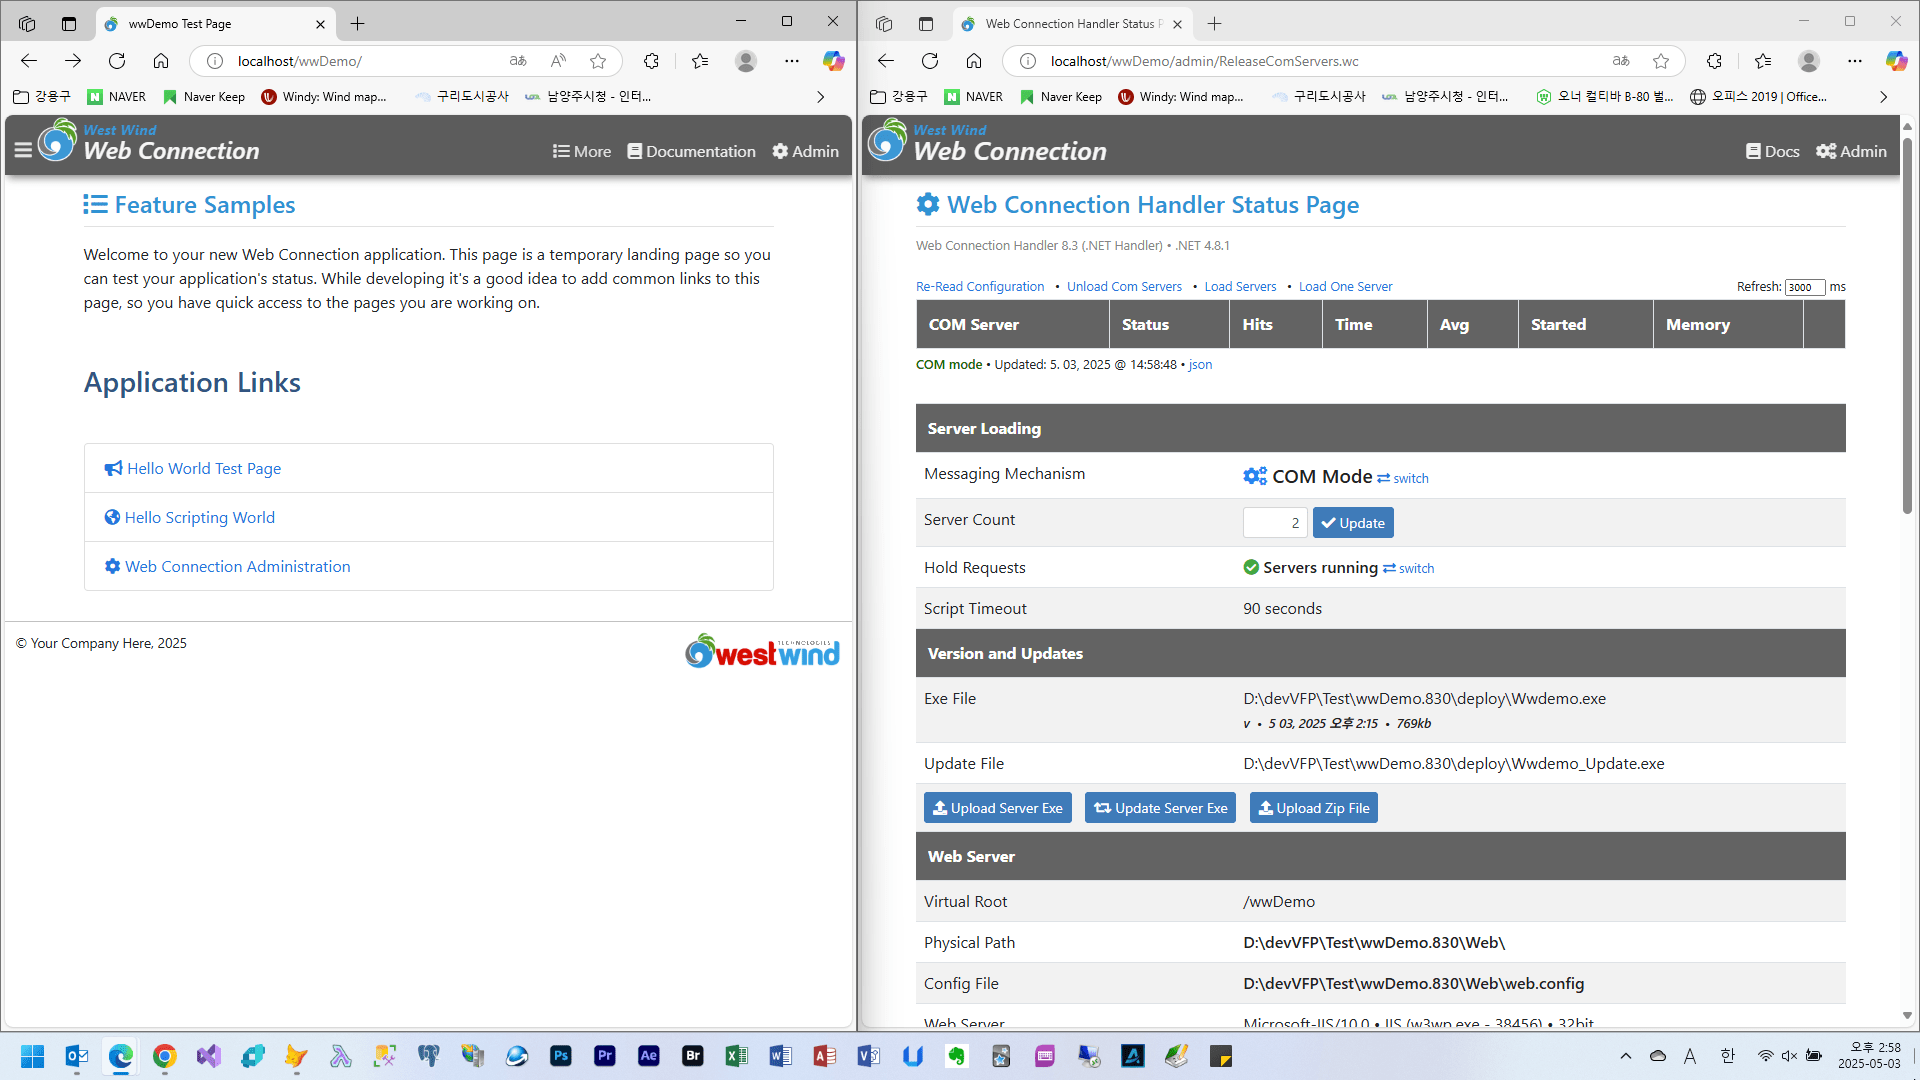Open the clock and date panel
This screenshot has height=1080, width=1920.
click(1869, 1056)
